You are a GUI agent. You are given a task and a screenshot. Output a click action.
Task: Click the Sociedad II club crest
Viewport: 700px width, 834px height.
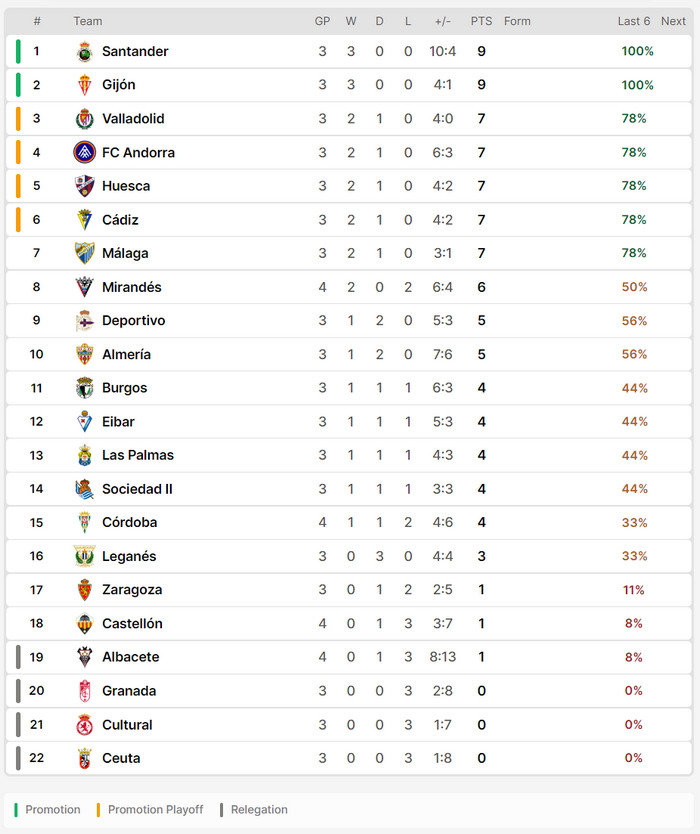click(84, 489)
